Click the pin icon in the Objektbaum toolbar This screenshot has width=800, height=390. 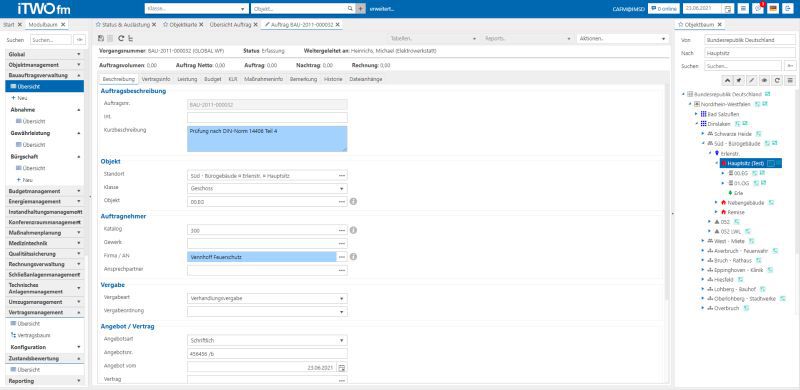pos(740,80)
